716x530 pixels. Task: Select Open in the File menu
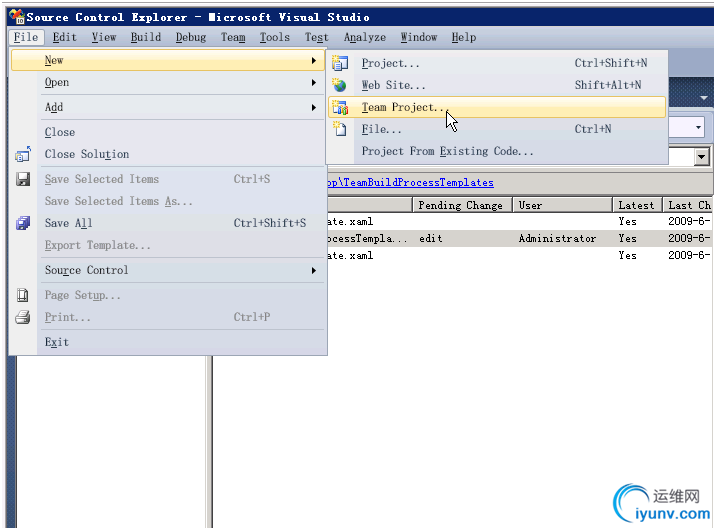pyautogui.click(x=168, y=83)
